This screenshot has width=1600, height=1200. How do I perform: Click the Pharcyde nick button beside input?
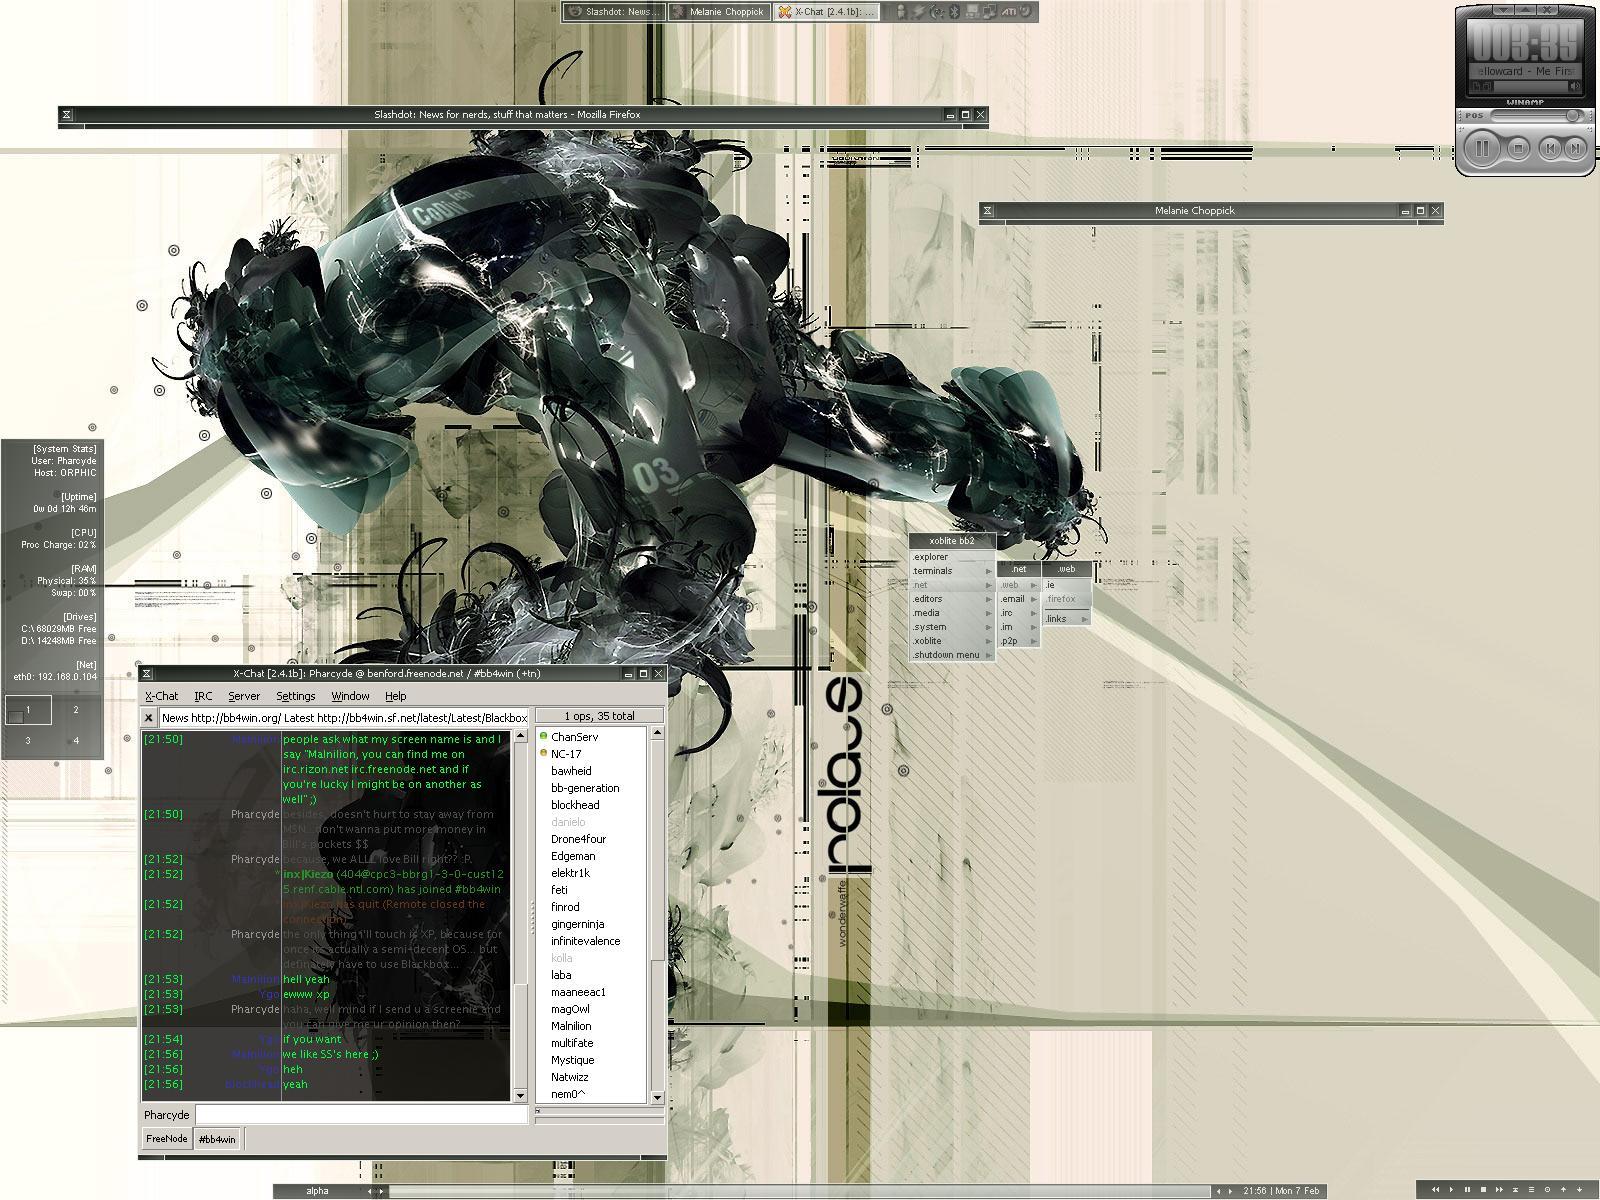click(166, 1115)
